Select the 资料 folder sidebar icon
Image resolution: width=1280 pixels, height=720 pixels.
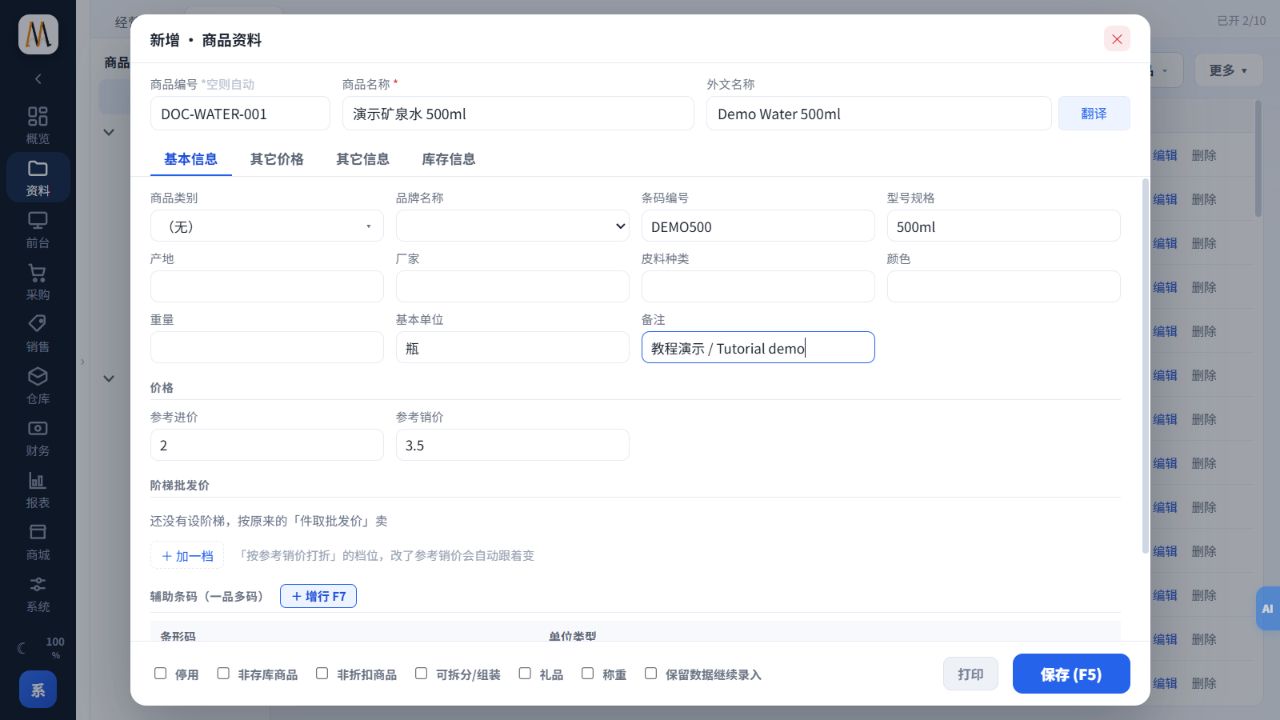coord(37,177)
